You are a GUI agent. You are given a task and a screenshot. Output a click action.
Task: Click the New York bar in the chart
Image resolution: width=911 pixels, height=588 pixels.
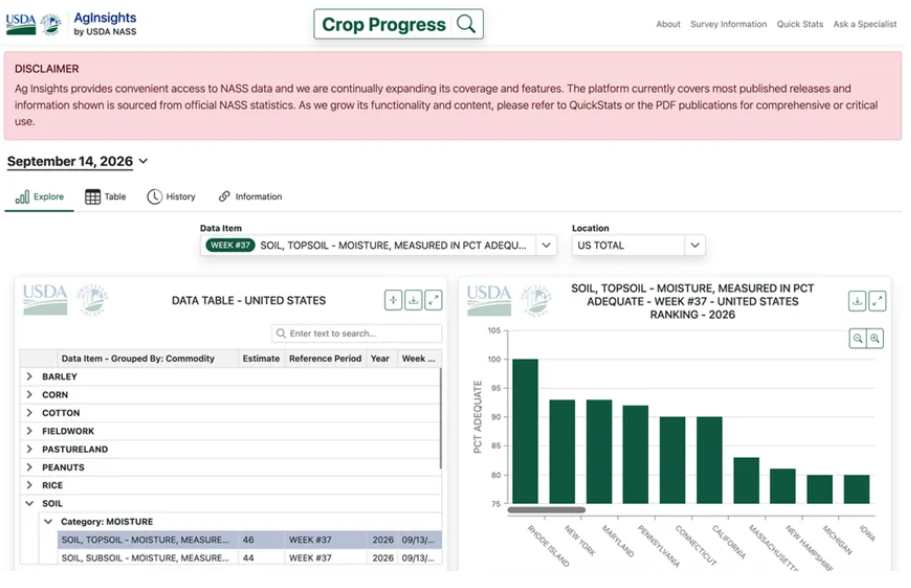pyautogui.click(x=562, y=451)
